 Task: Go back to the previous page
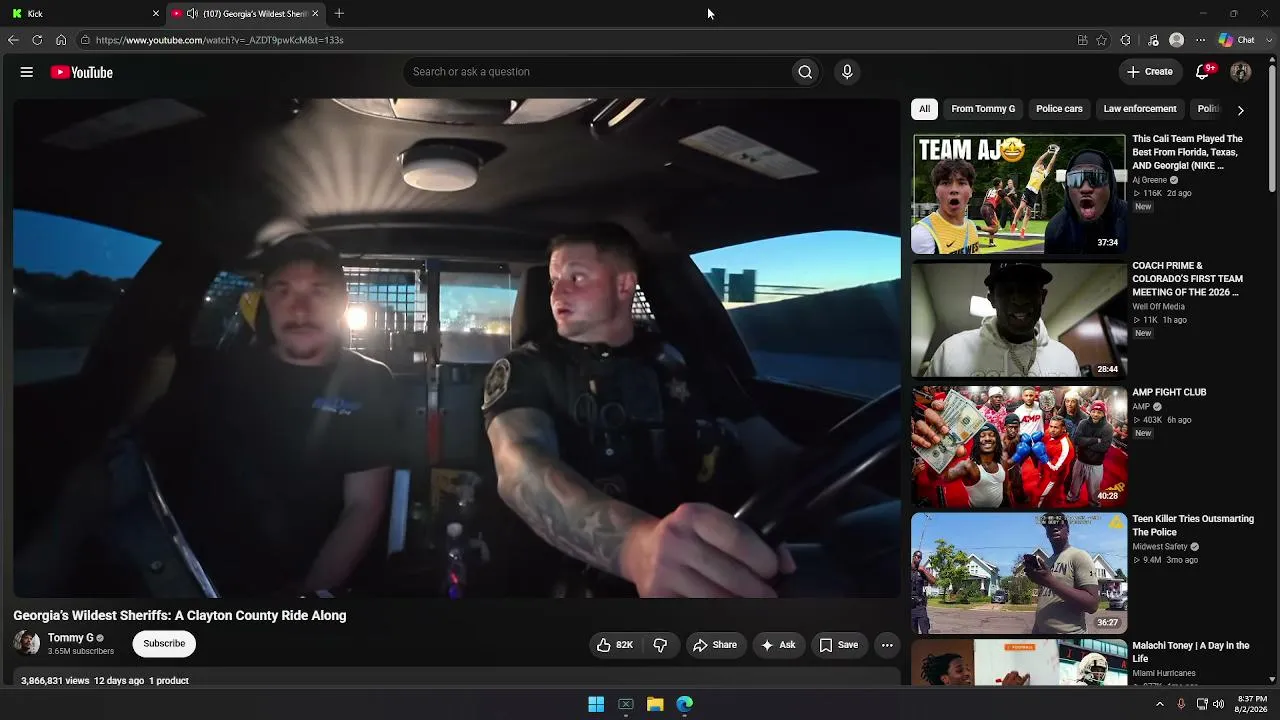[13, 40]
